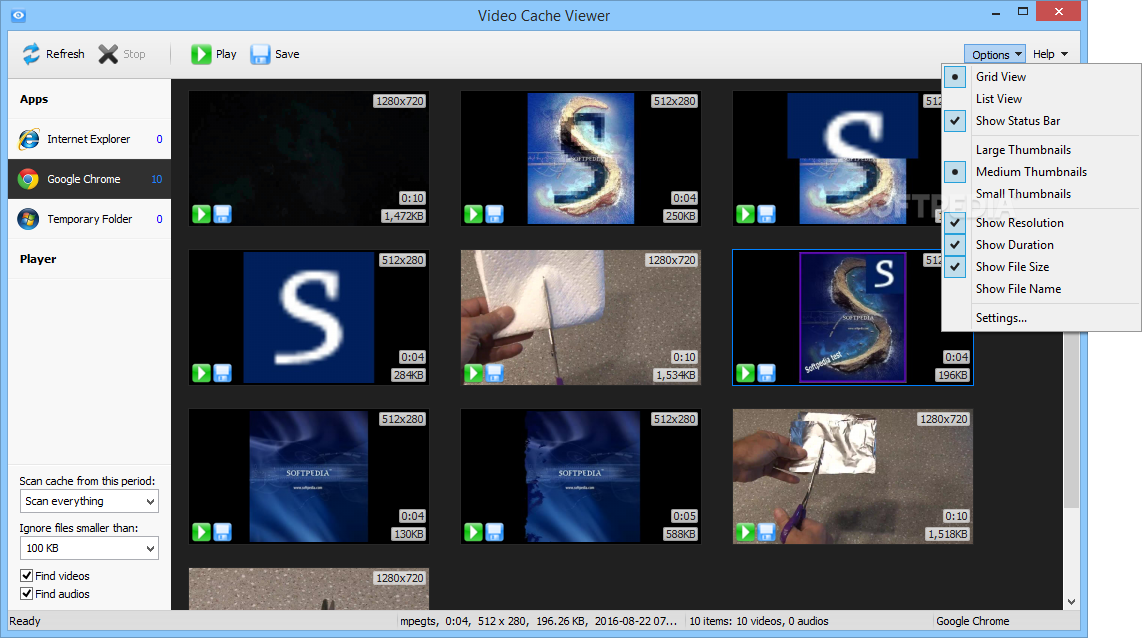Play the 1,518KB video with green icon
The image size is (1142, 638).
click(x=745, y=532)
